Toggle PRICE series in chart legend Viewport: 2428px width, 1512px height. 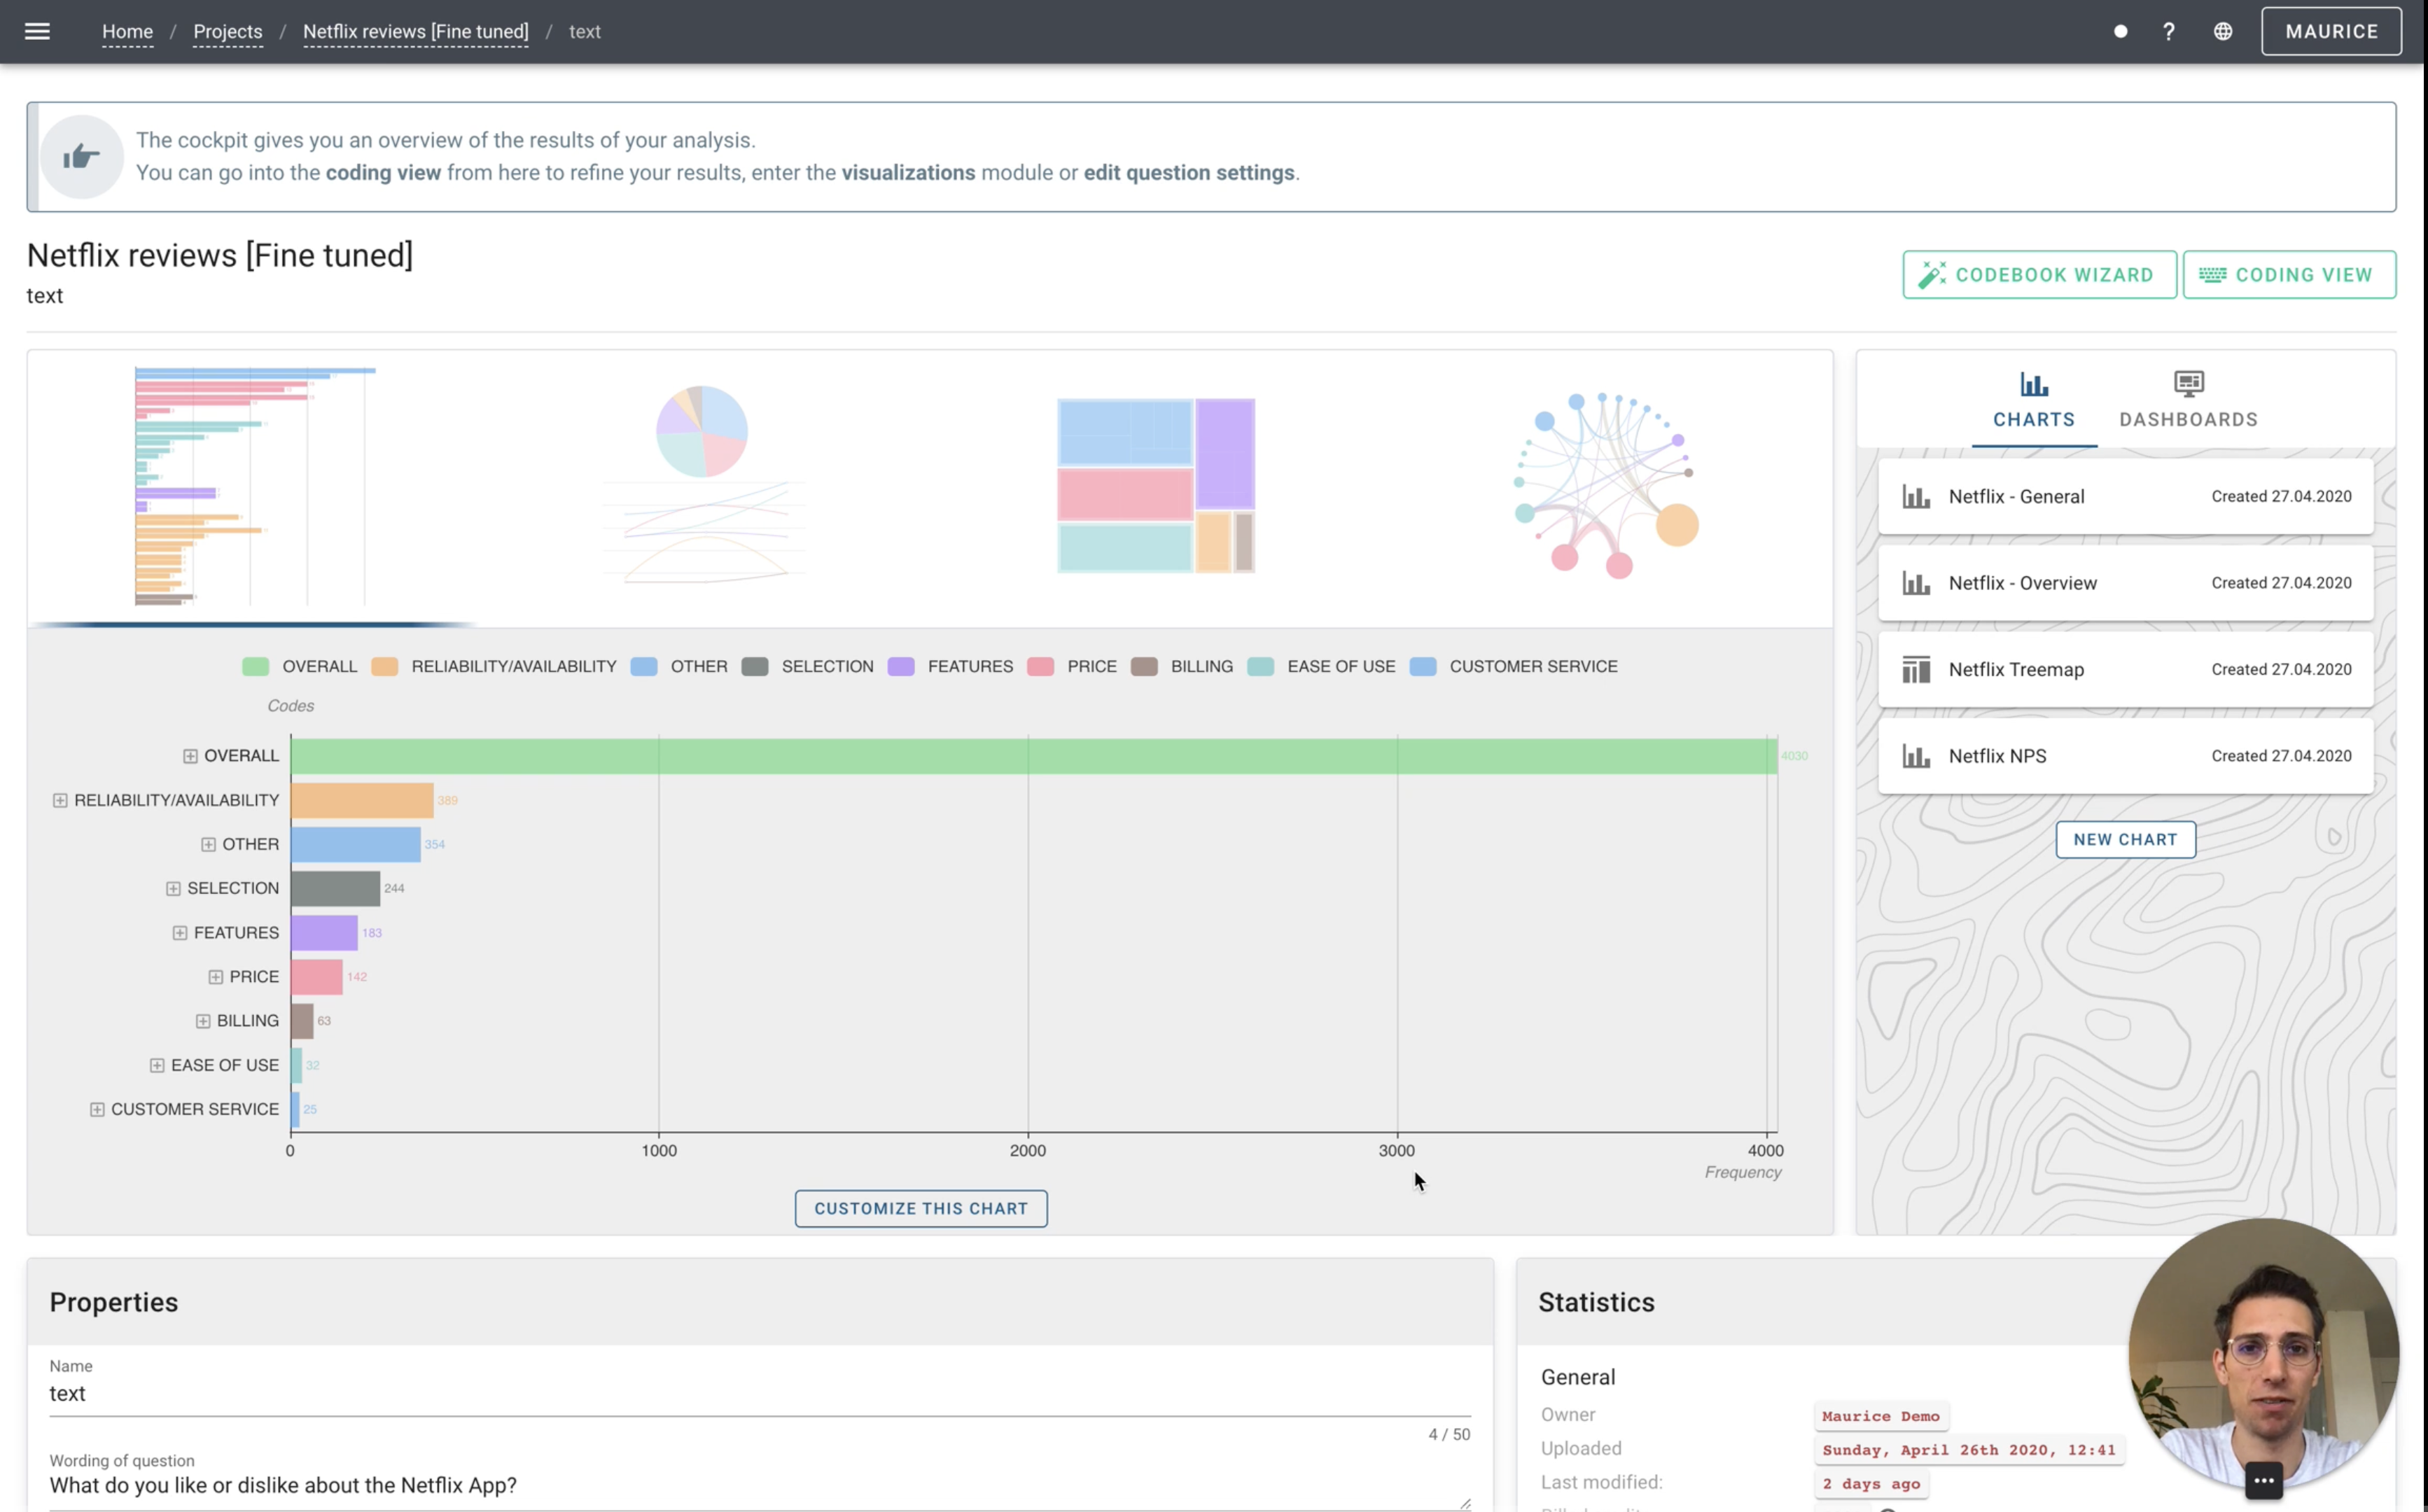(x=1071, y=667)
